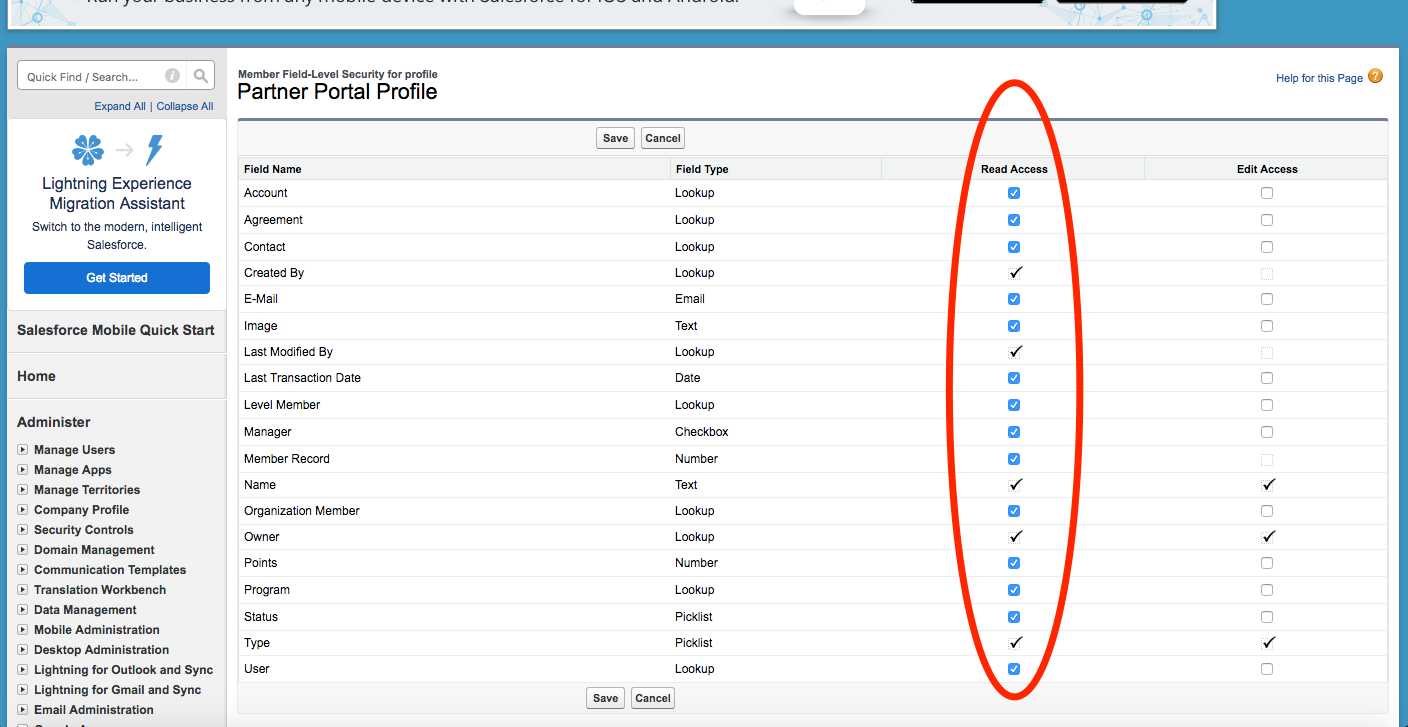
Task: Open the Security Controls setup link
Action: [83, 530]
